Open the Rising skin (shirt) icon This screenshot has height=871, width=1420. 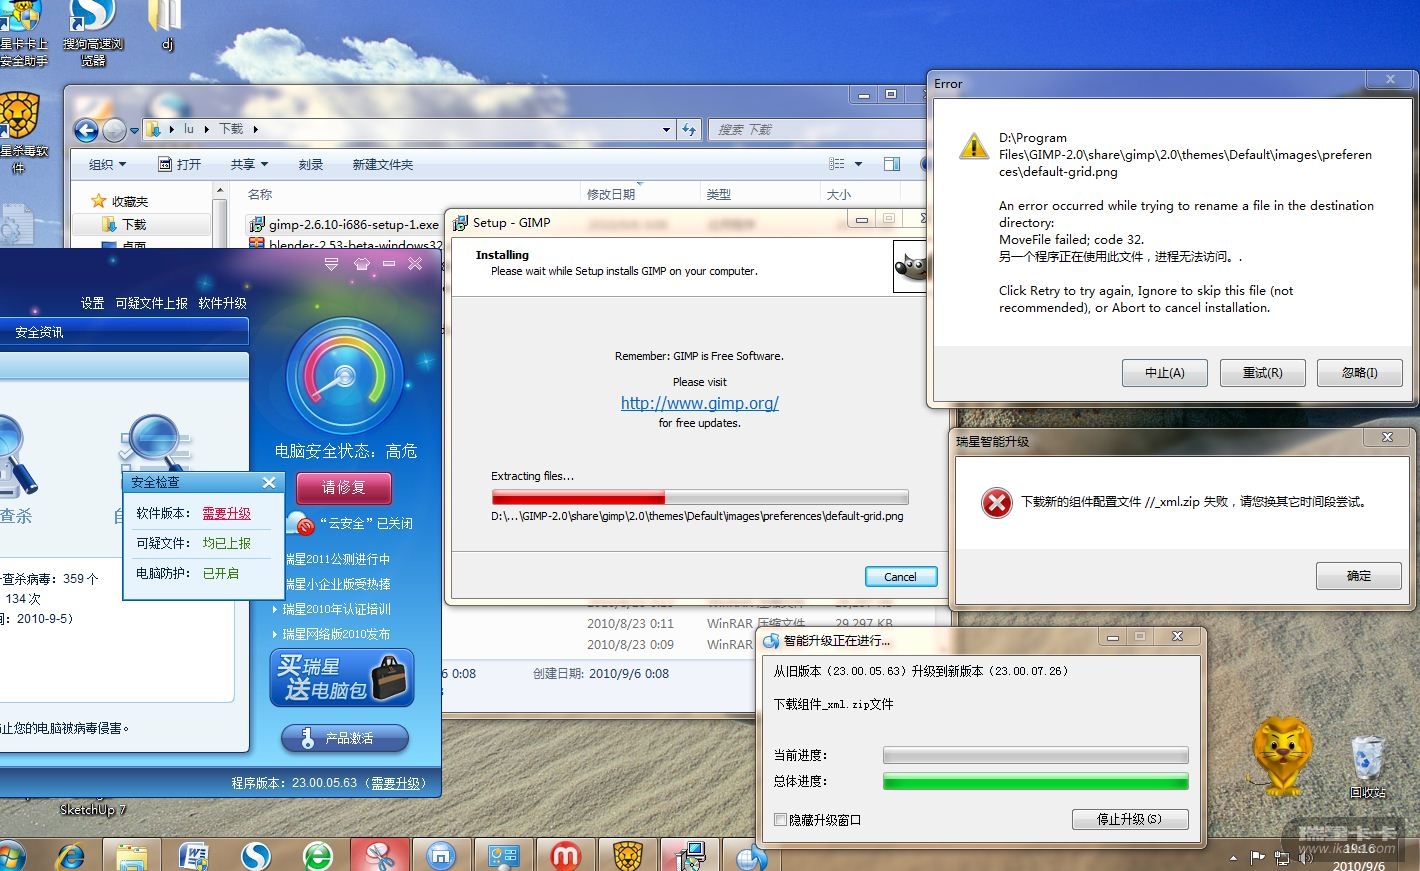pos(361,264)
